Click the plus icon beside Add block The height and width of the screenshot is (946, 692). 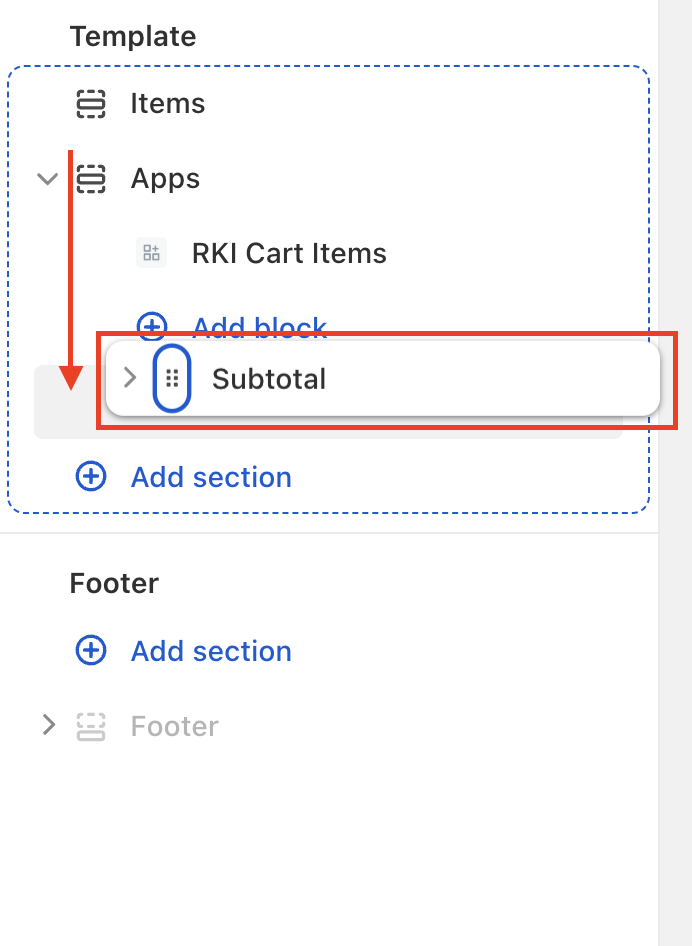pyautogui.click(x=152, y=324)
